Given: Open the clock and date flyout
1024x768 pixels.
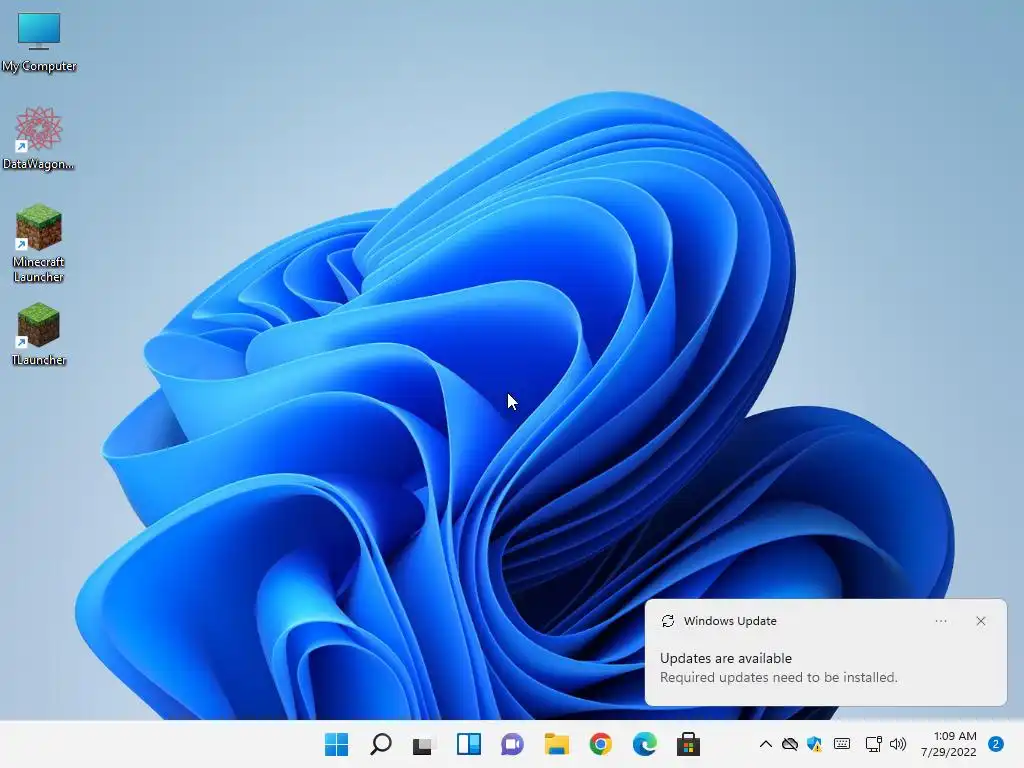Looking at the screenshot, I should [949, 744].
